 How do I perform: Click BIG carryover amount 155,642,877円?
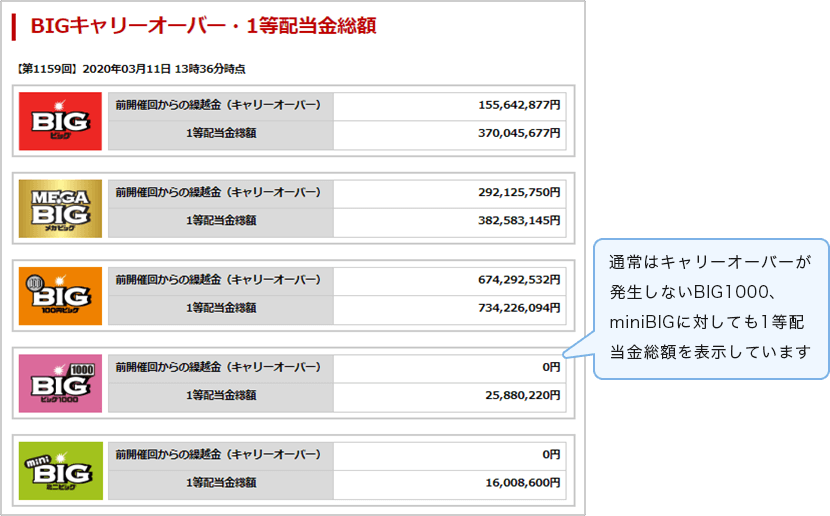coord(519,105)
